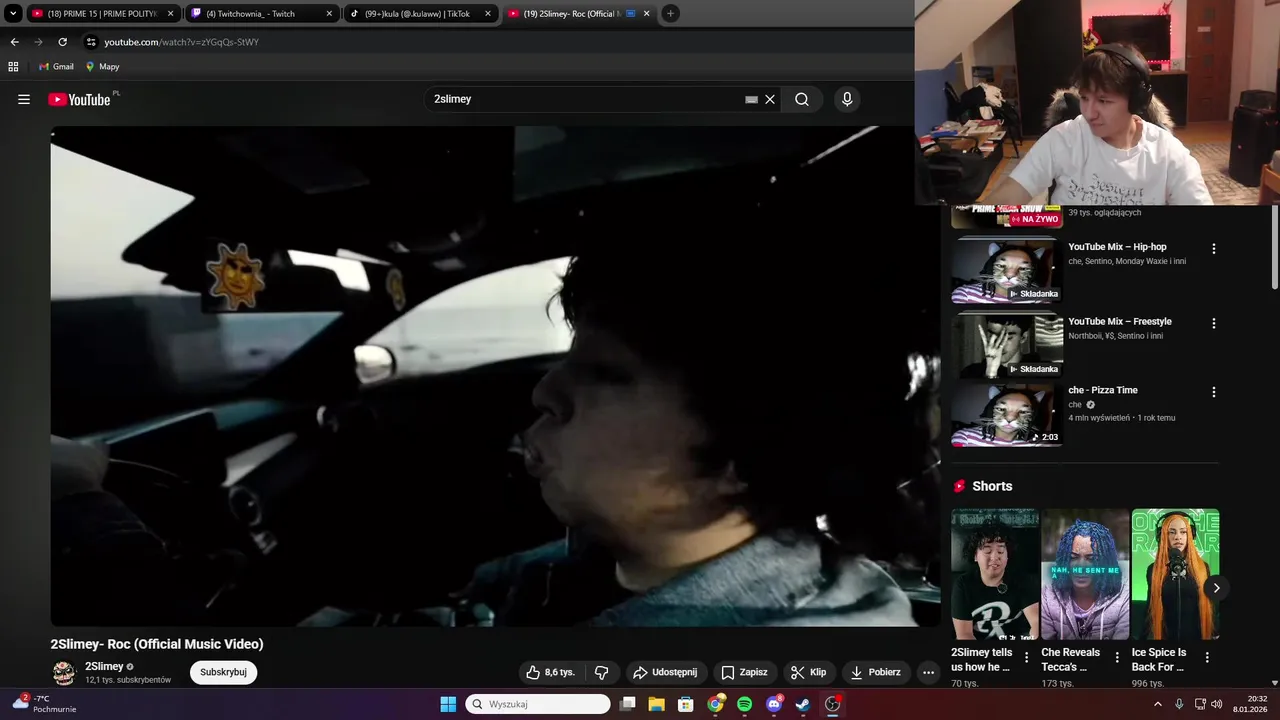Open Task View on the taskbar
Screen dimensions: 1280x720
627,704
